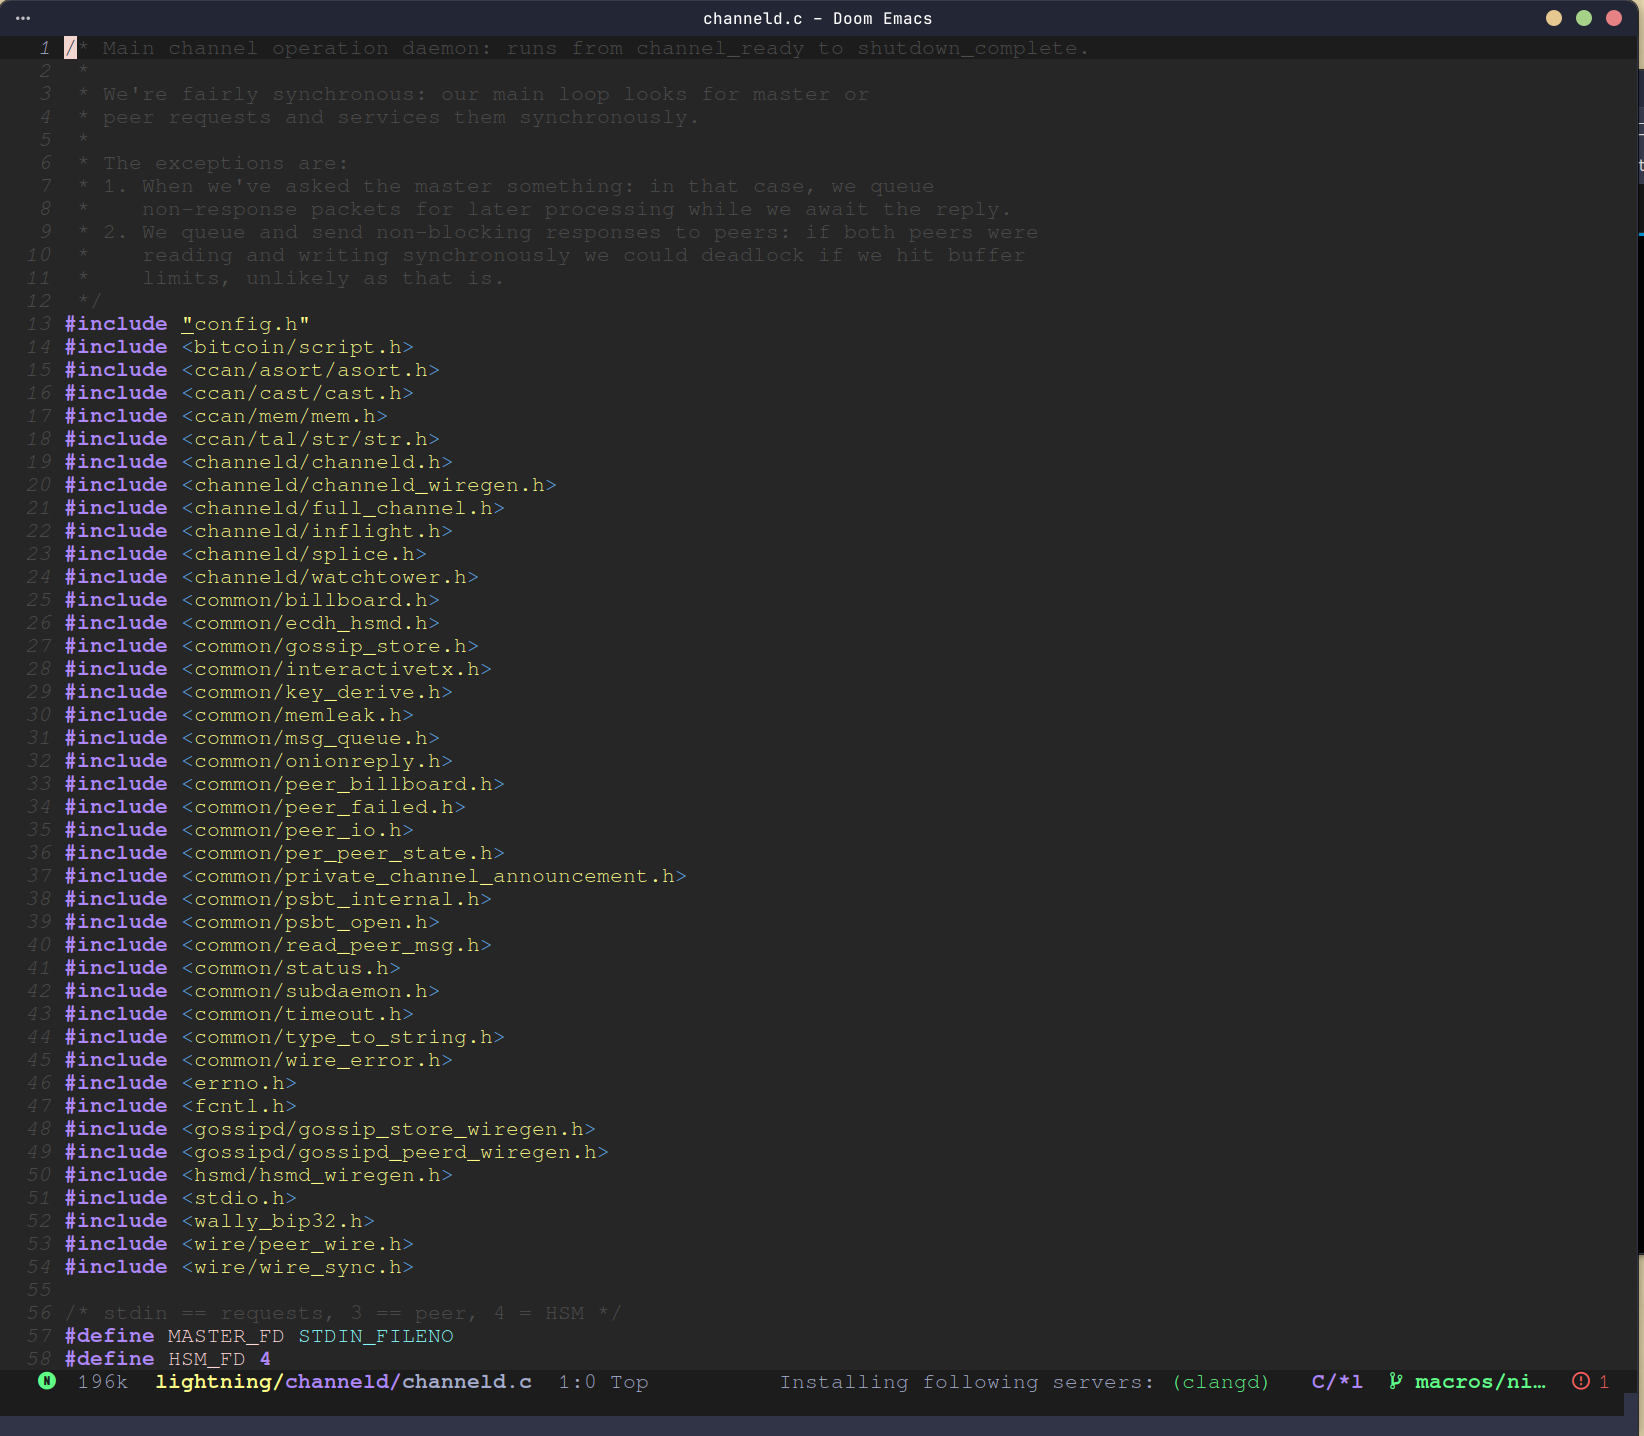Image resolution: width=1644 pixels, height=1436 pixels.
Task: Click <common/read_peer_msg.h> header name
Action: coord(337,945)
